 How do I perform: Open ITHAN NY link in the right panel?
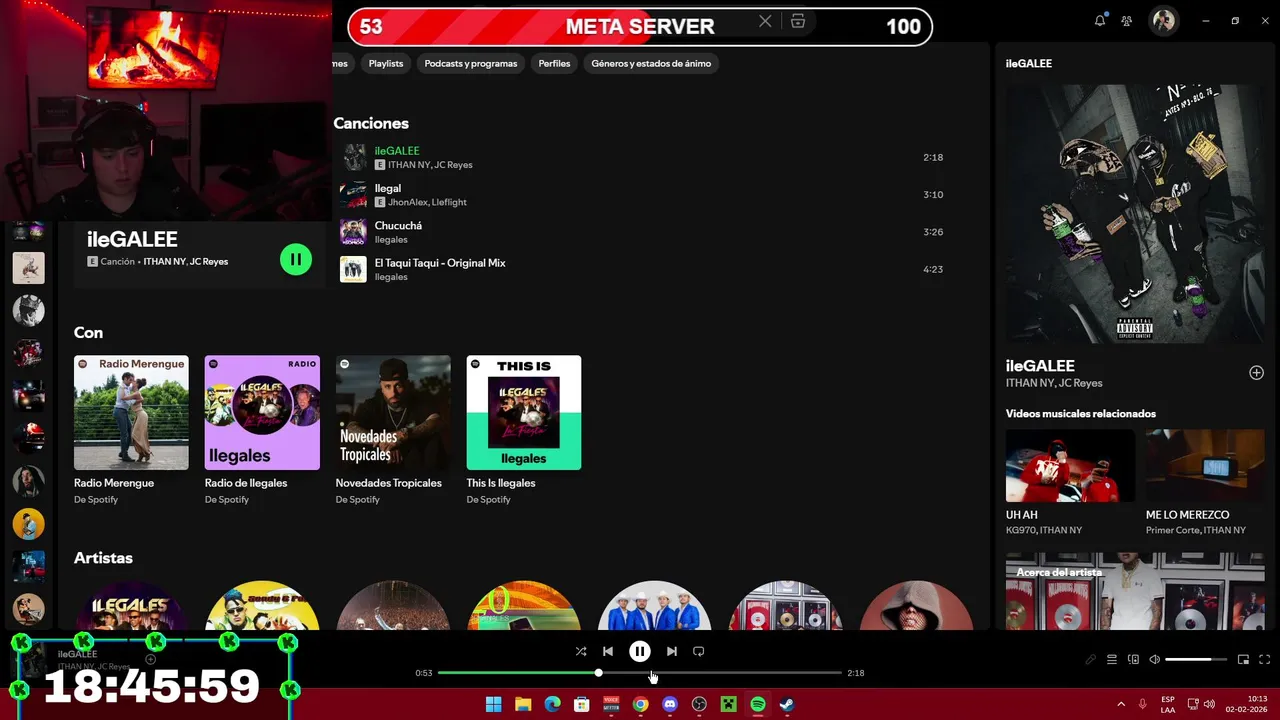(1030, 383)
